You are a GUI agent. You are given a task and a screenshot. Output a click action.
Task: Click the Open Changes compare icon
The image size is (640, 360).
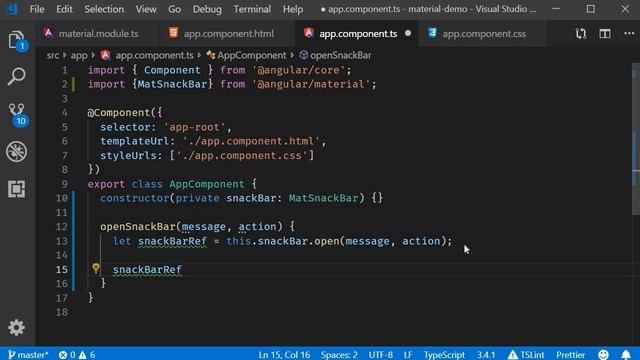click(581, 33)
